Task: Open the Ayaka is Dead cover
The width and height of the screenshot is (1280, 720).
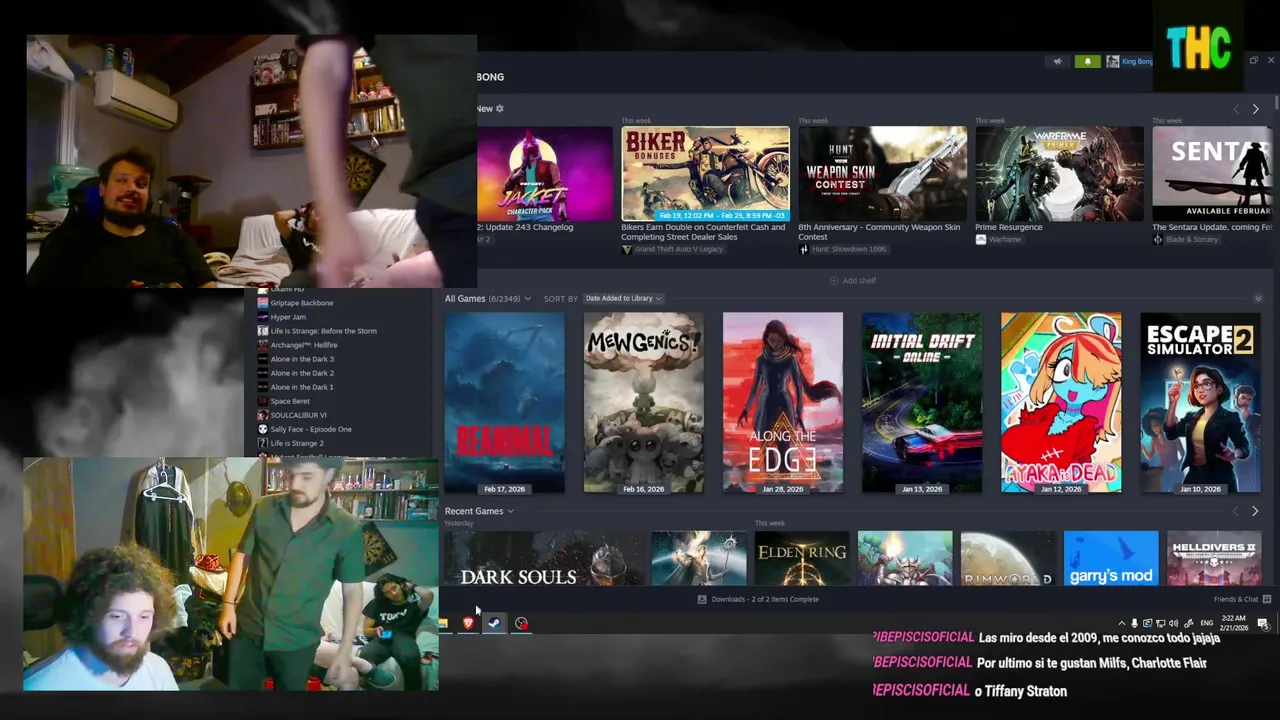Action: click(1061, 403)
